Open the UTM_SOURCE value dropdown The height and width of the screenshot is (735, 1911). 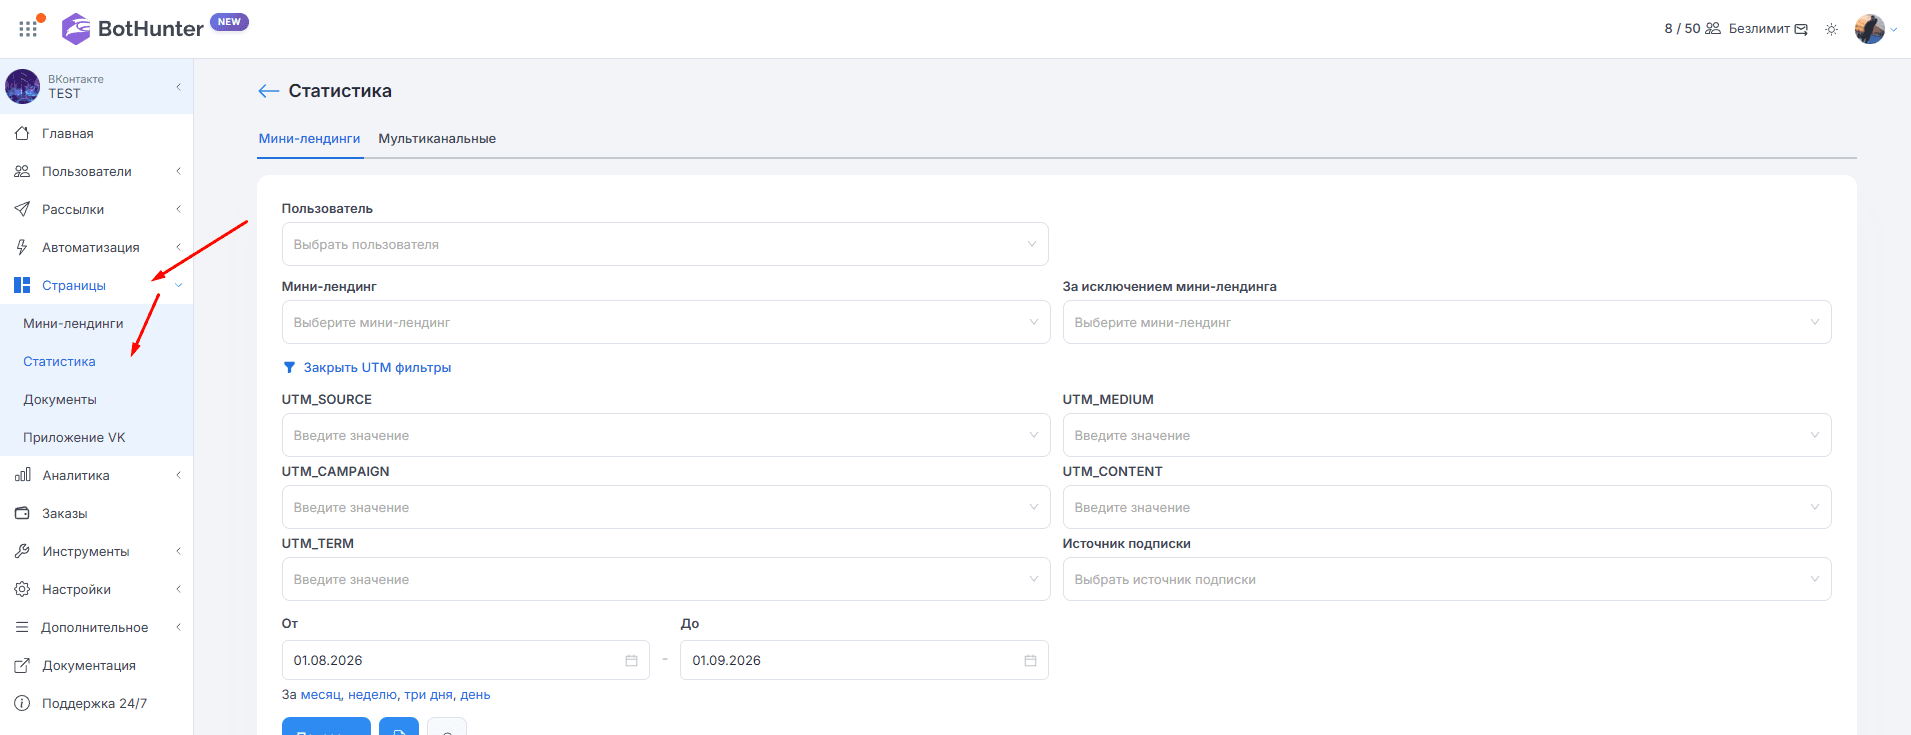(666, 435)
